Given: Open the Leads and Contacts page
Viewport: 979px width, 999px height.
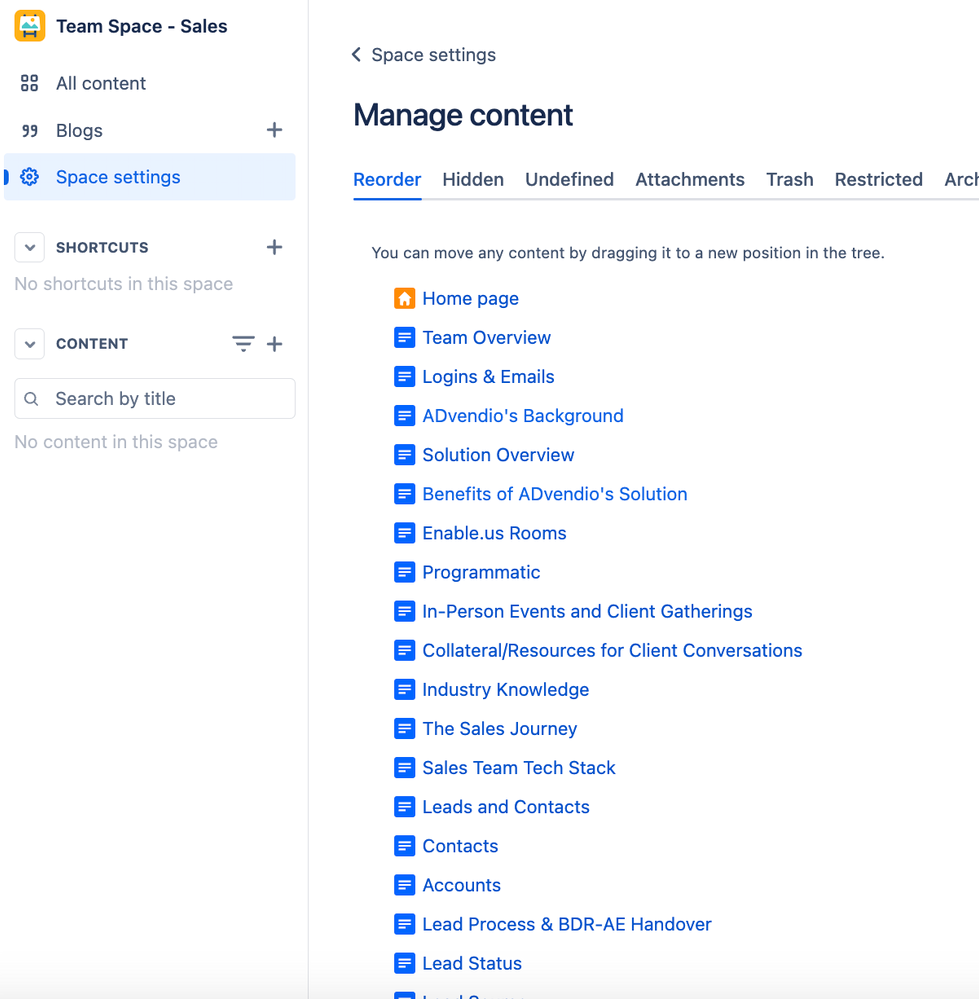Looking at the screenshot, I should [x=506, y=807].
